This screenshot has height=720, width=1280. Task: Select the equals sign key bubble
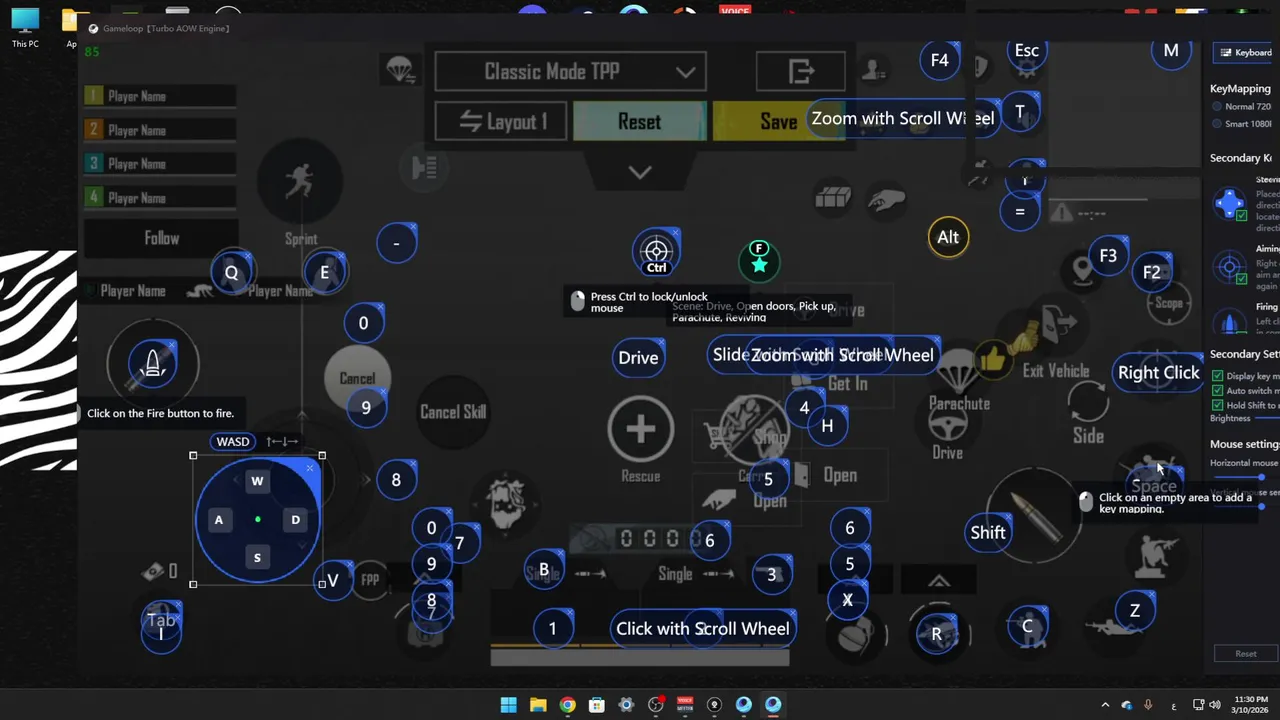(x=1020, y=211)
